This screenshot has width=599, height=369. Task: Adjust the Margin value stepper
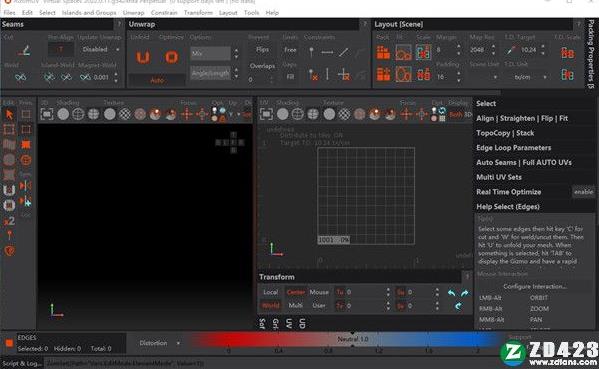coord(458,50)
